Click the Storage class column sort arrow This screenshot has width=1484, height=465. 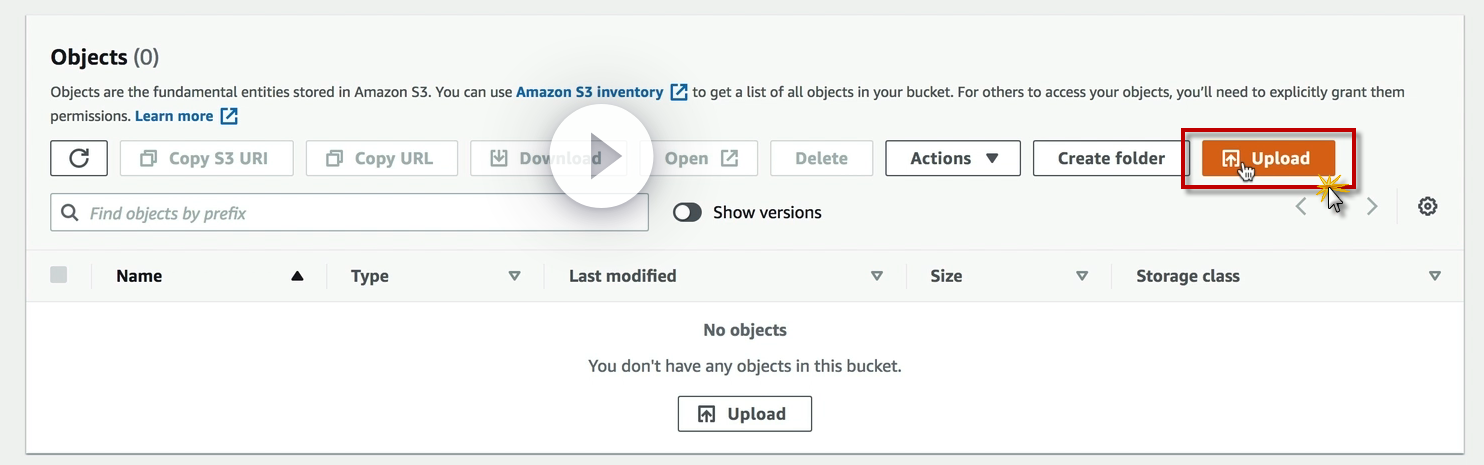1435,276
